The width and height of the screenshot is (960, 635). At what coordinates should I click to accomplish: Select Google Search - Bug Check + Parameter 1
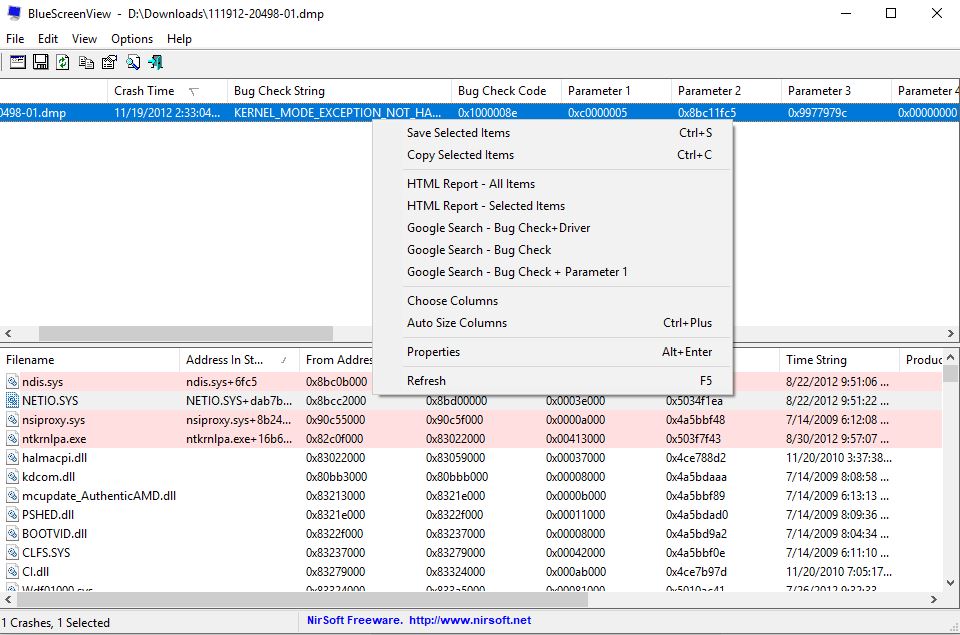pos(552,272)
